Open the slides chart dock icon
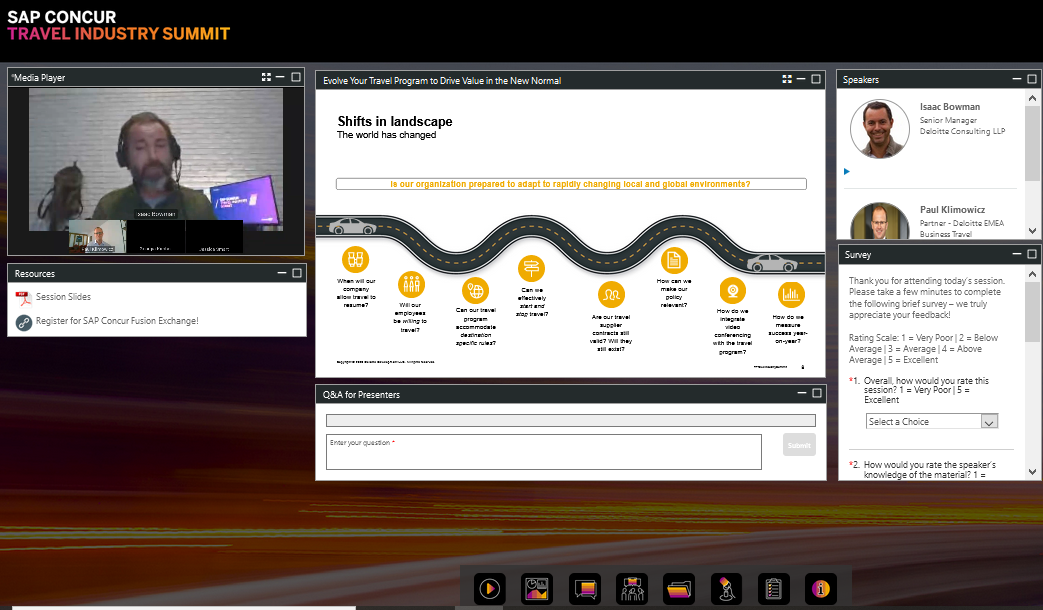1043x610 pixels. (x=537, y=589)
